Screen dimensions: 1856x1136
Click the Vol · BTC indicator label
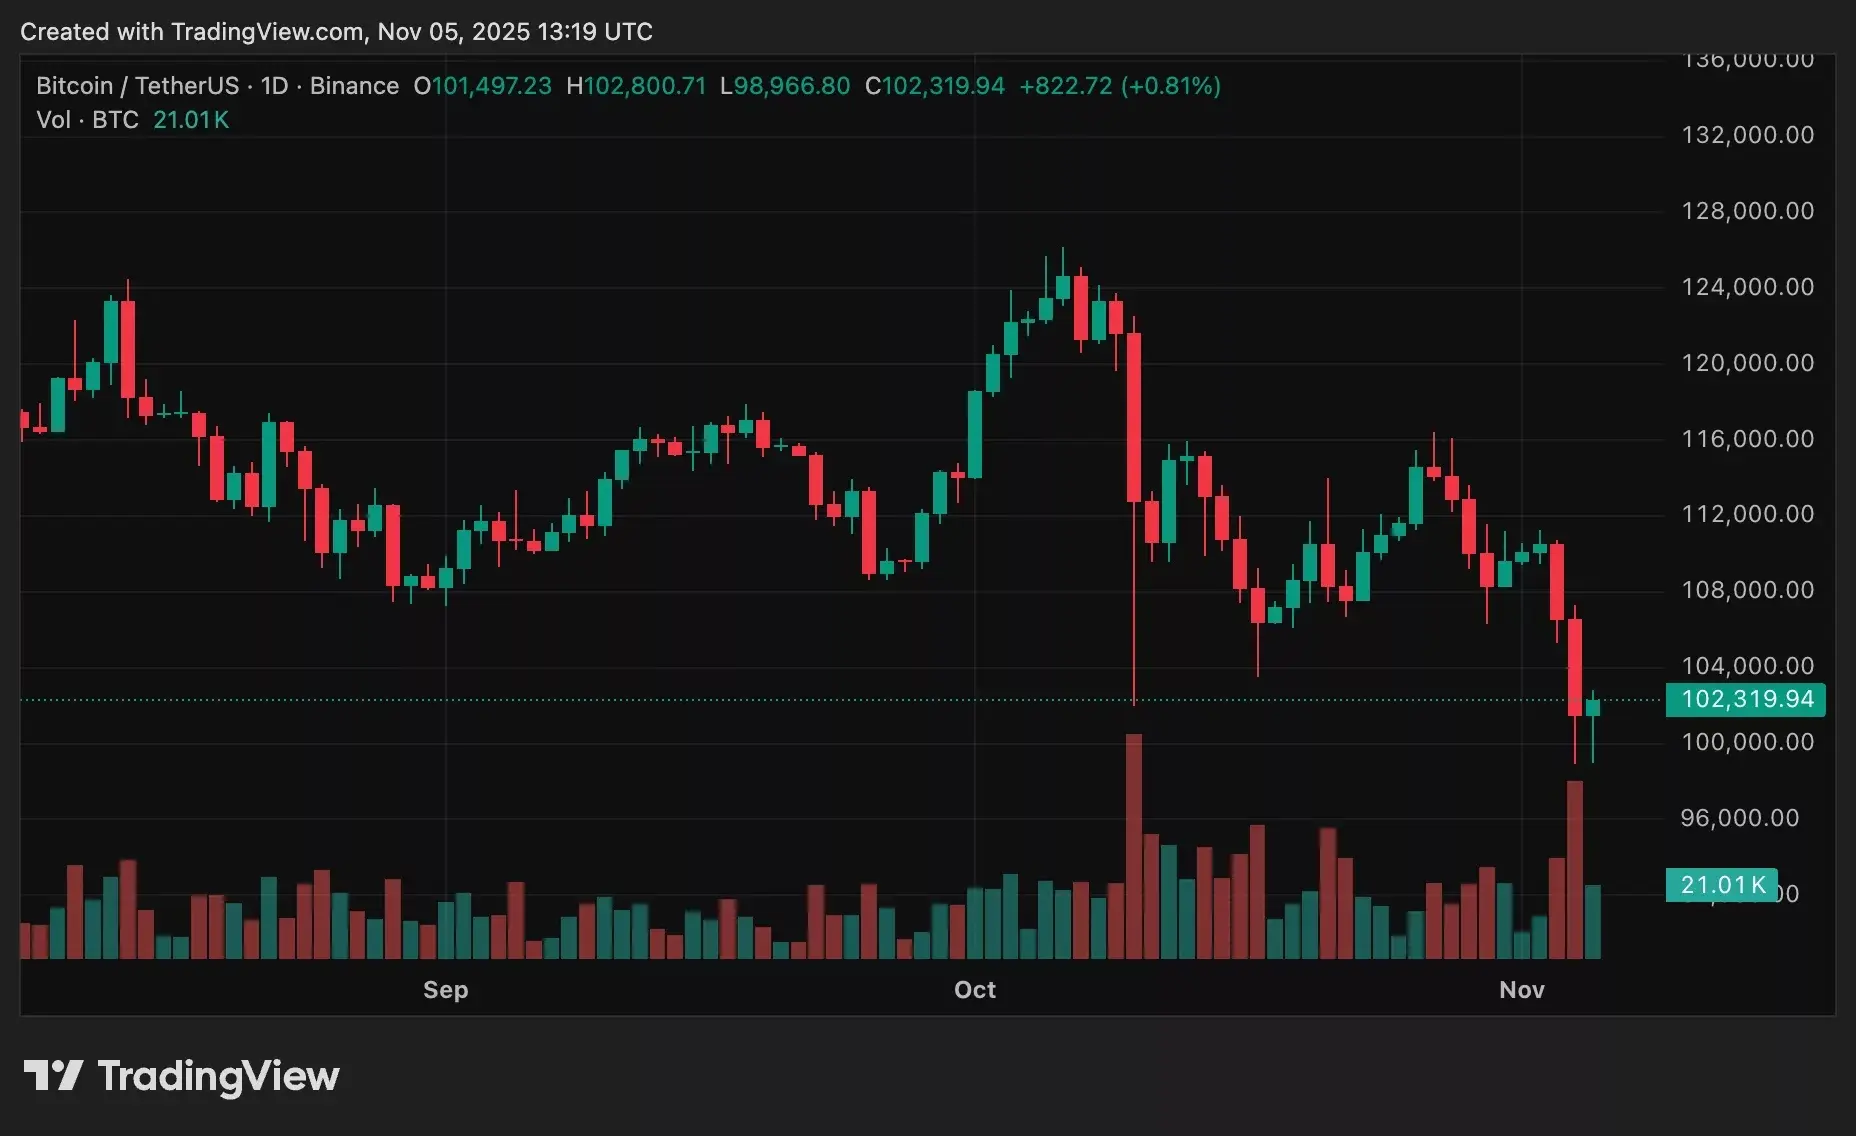[x=87, y=120]
